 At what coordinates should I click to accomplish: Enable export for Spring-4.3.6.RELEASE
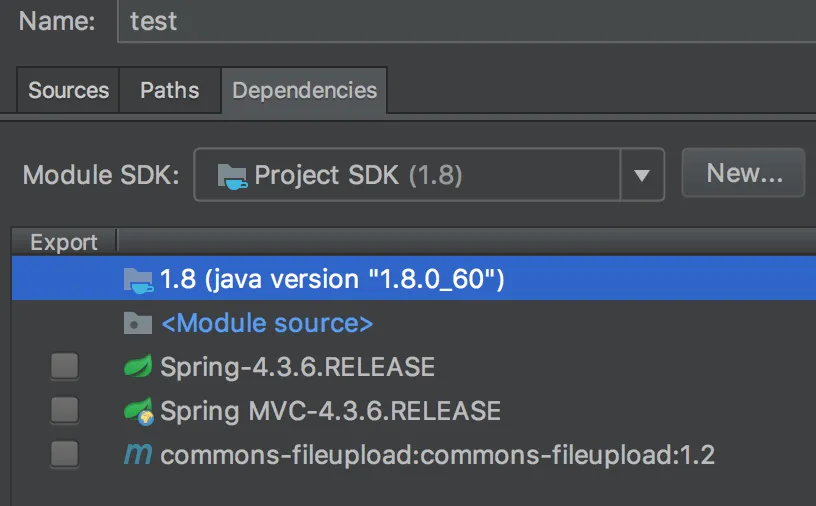click(x=65, y=367)
